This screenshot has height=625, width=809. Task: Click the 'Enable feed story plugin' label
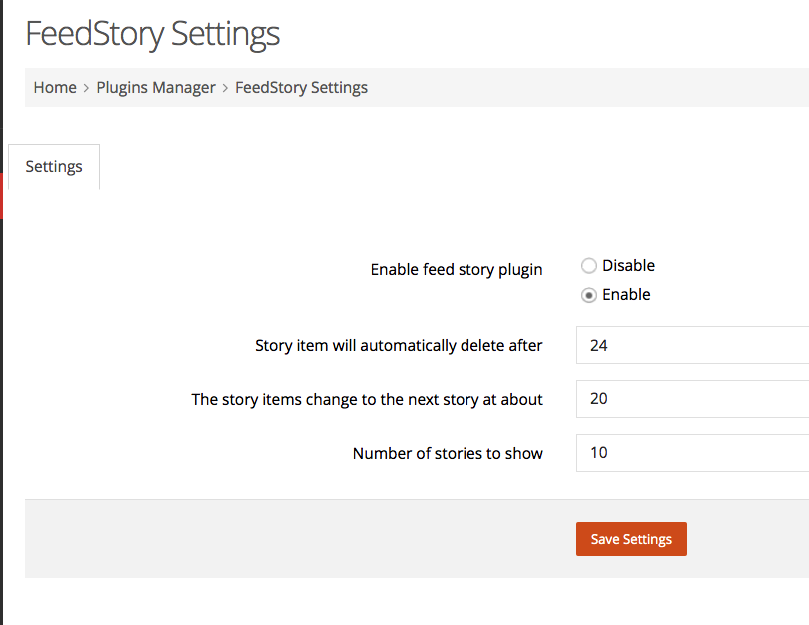tap(457, 270)
